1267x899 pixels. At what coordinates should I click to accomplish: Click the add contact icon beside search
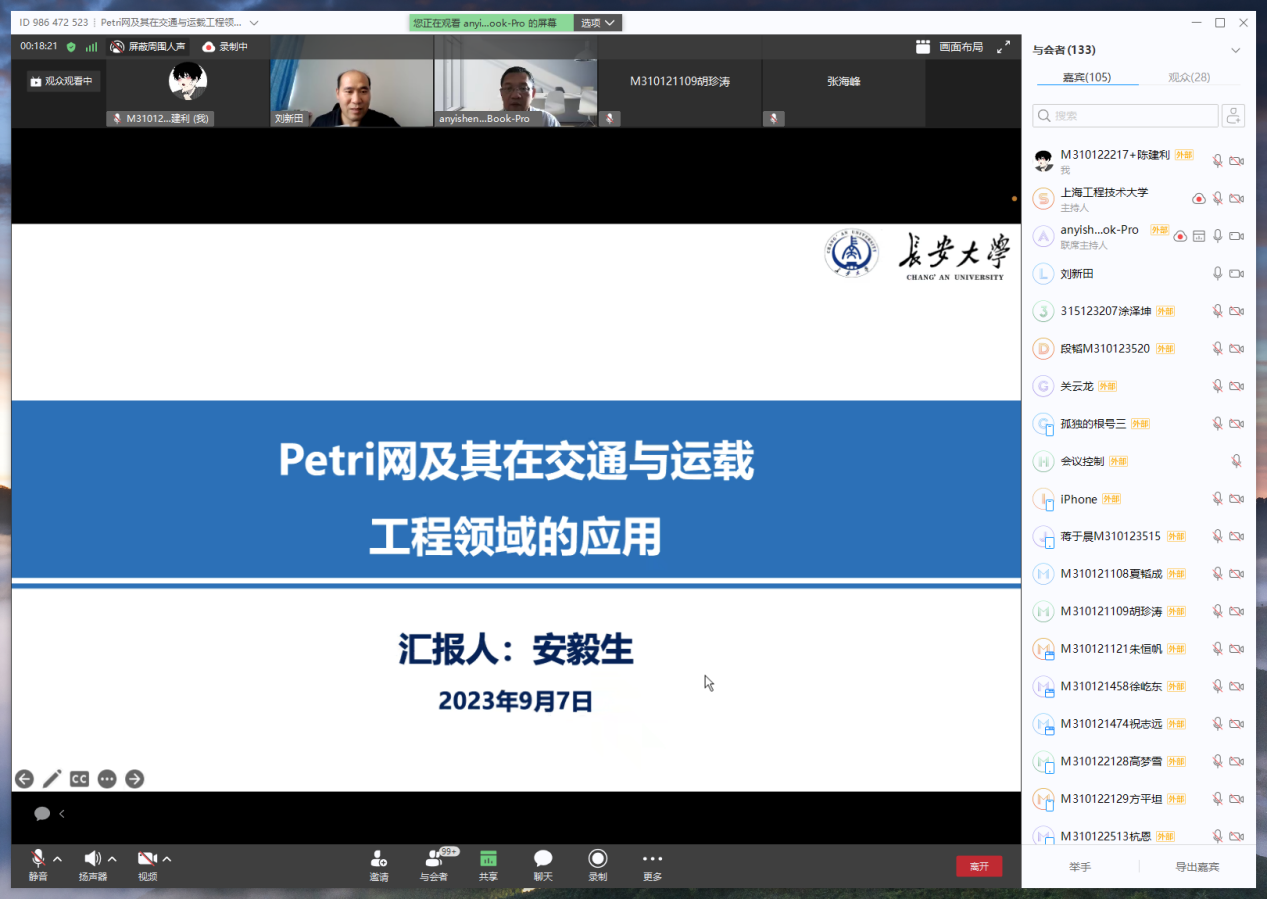click(x=1233, y=116)
